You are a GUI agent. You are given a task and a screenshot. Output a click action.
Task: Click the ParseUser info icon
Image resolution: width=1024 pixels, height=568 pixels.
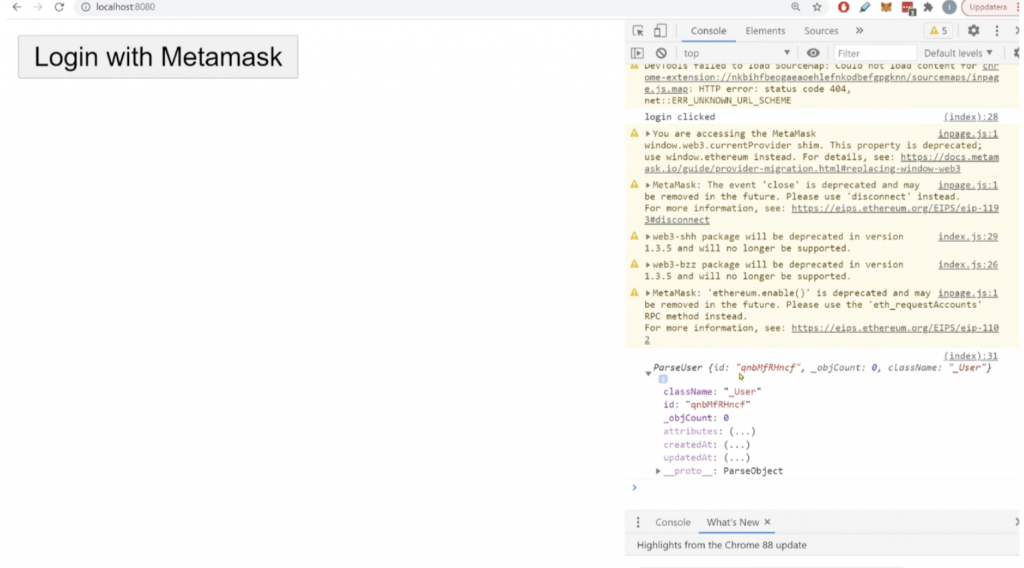tap(663, 379)
